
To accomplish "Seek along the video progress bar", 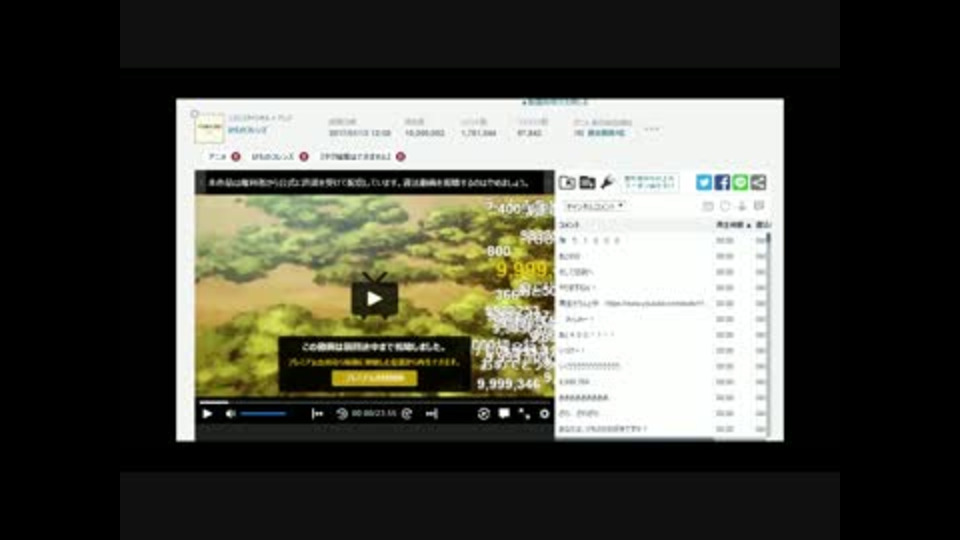I will point(375,402).
